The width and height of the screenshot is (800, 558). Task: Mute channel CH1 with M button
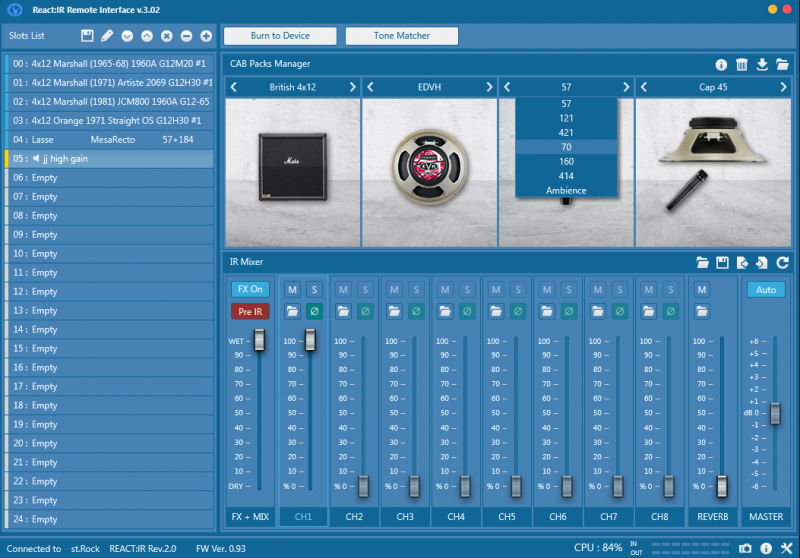point(293,289)
